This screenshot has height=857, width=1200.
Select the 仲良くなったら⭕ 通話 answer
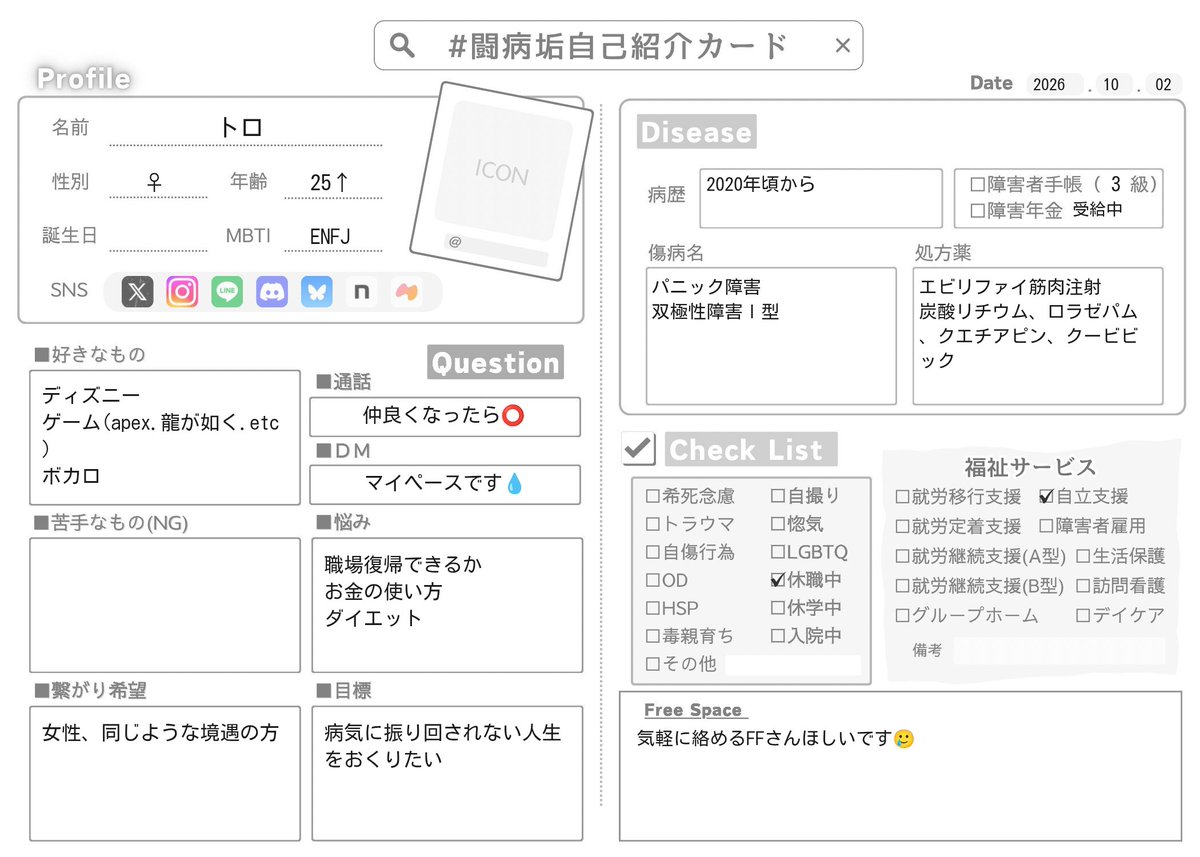pos(445,417)
